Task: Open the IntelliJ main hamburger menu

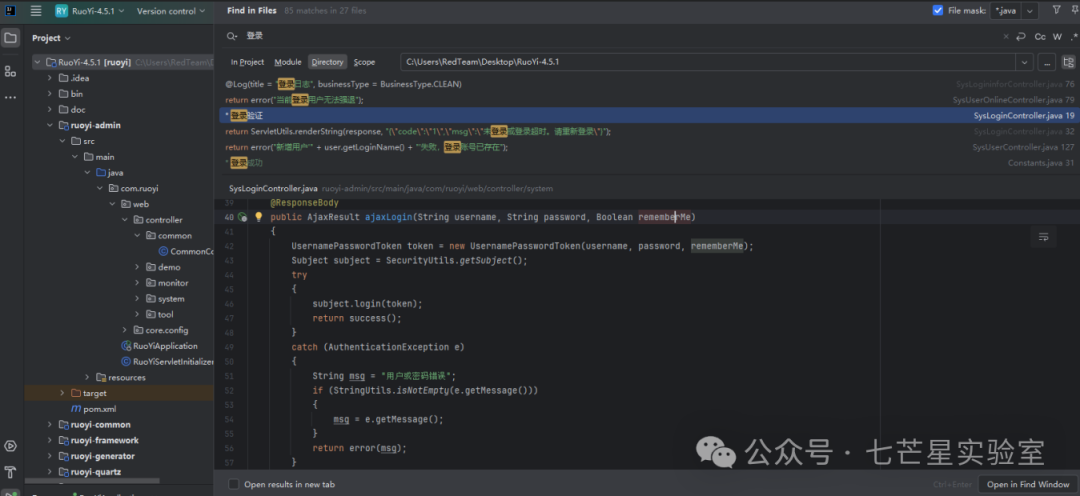Action: coord(37,11)
